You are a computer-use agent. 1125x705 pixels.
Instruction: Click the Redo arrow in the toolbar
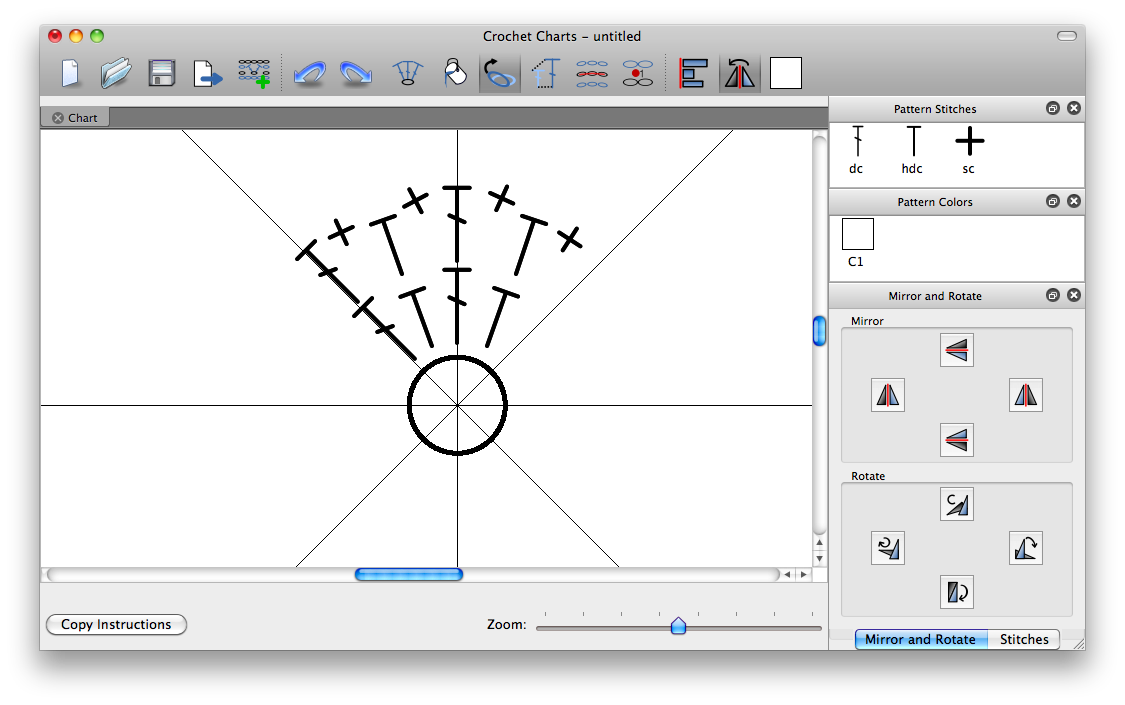[x=356, y=73]
